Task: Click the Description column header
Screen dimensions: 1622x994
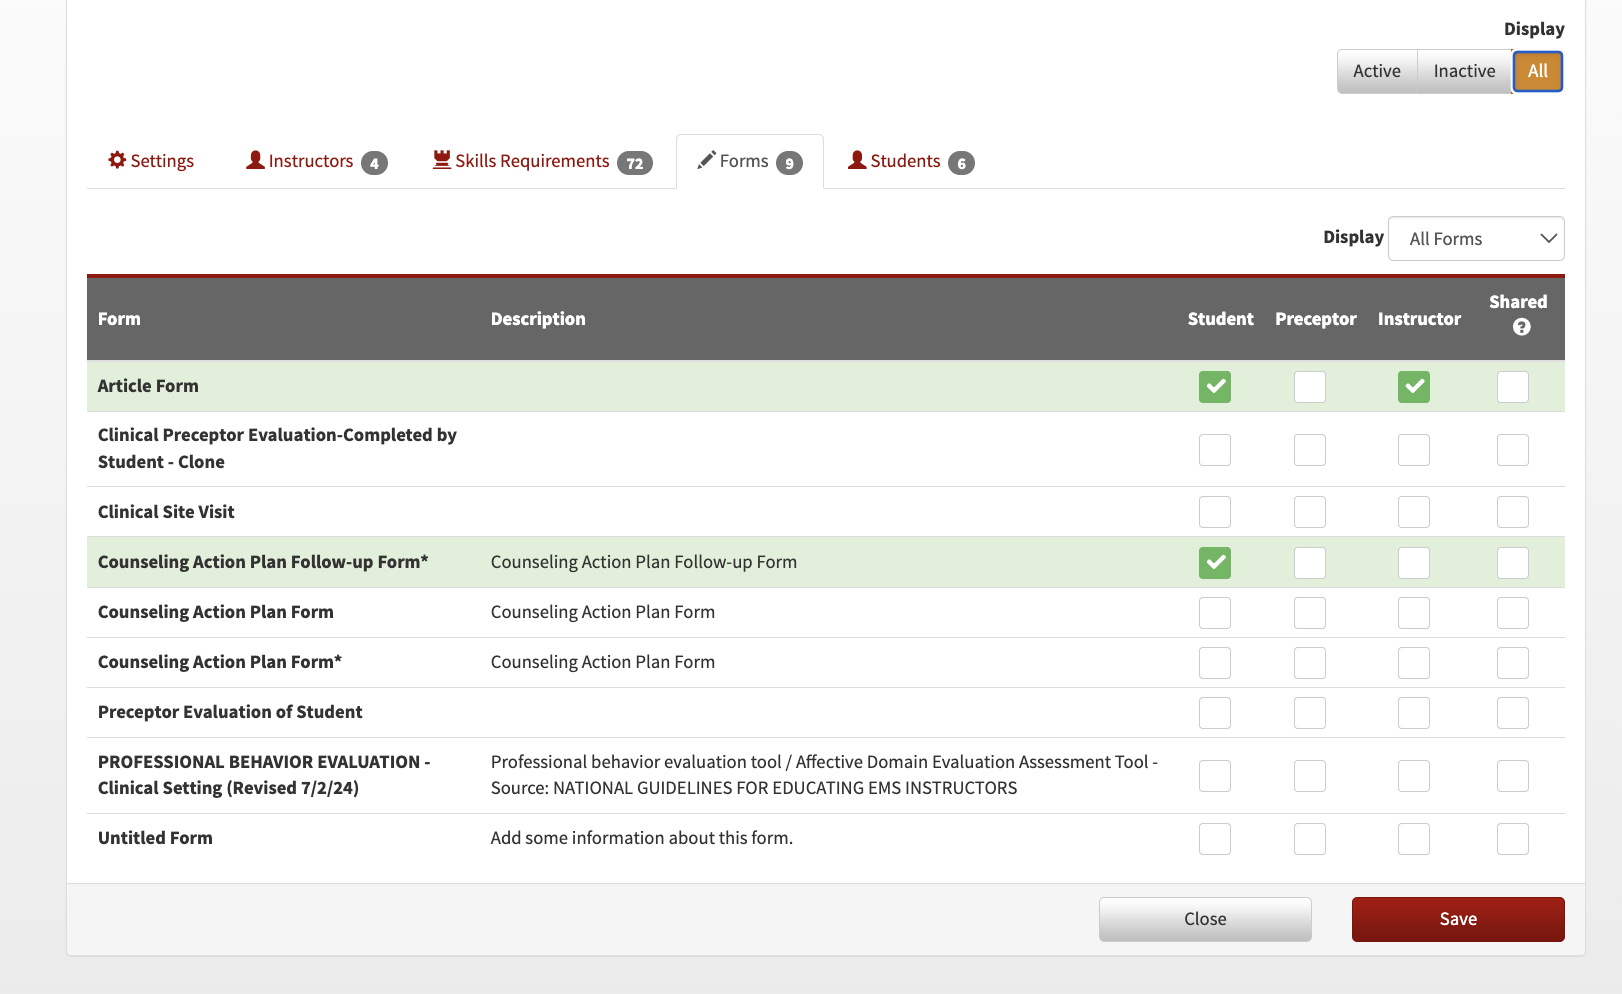Action: coord(538,319)
